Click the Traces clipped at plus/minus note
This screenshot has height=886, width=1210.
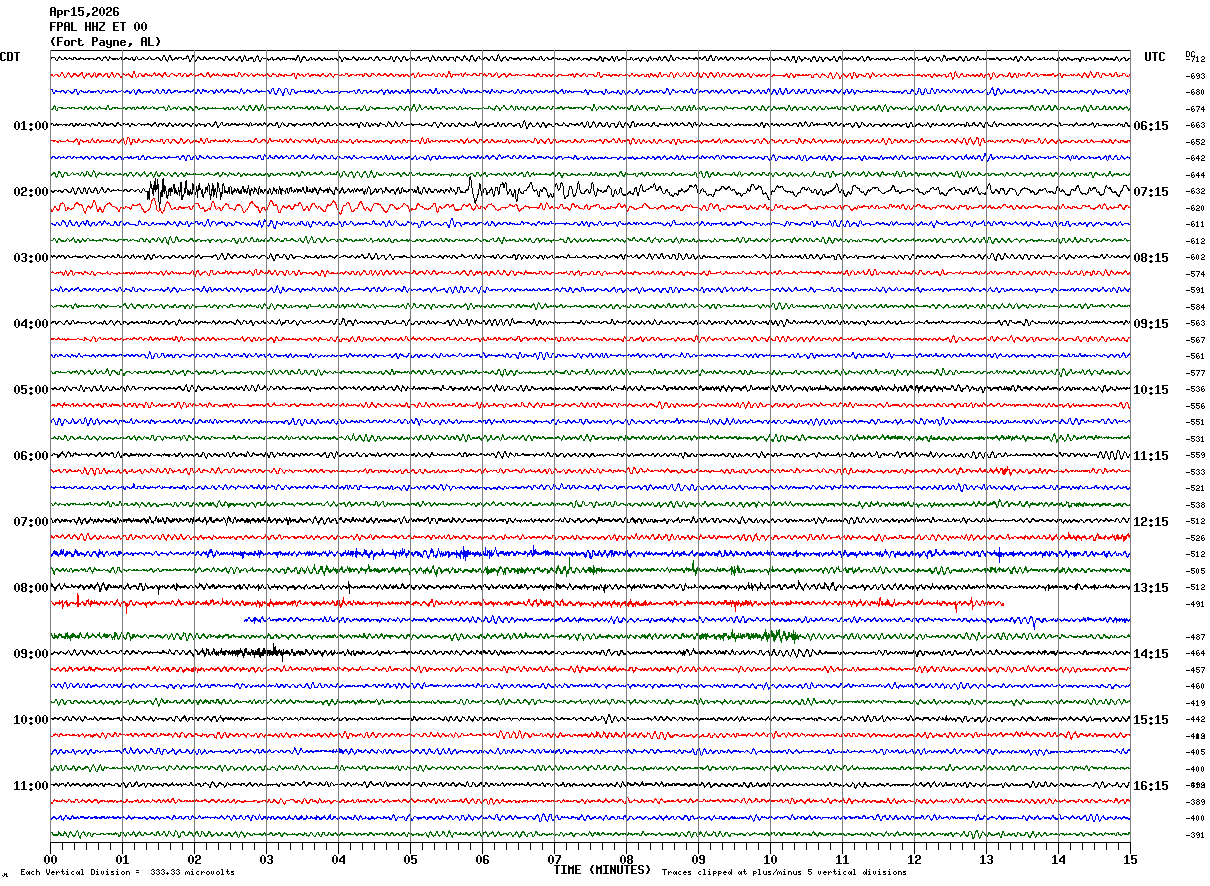point(784,873)
